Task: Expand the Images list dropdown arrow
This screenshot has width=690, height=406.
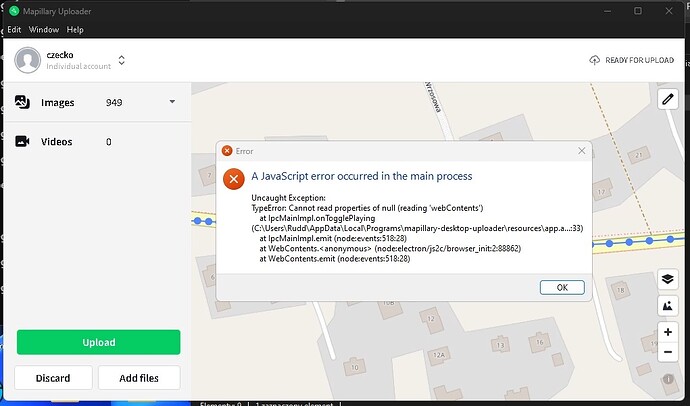Action: pos(172,102)
